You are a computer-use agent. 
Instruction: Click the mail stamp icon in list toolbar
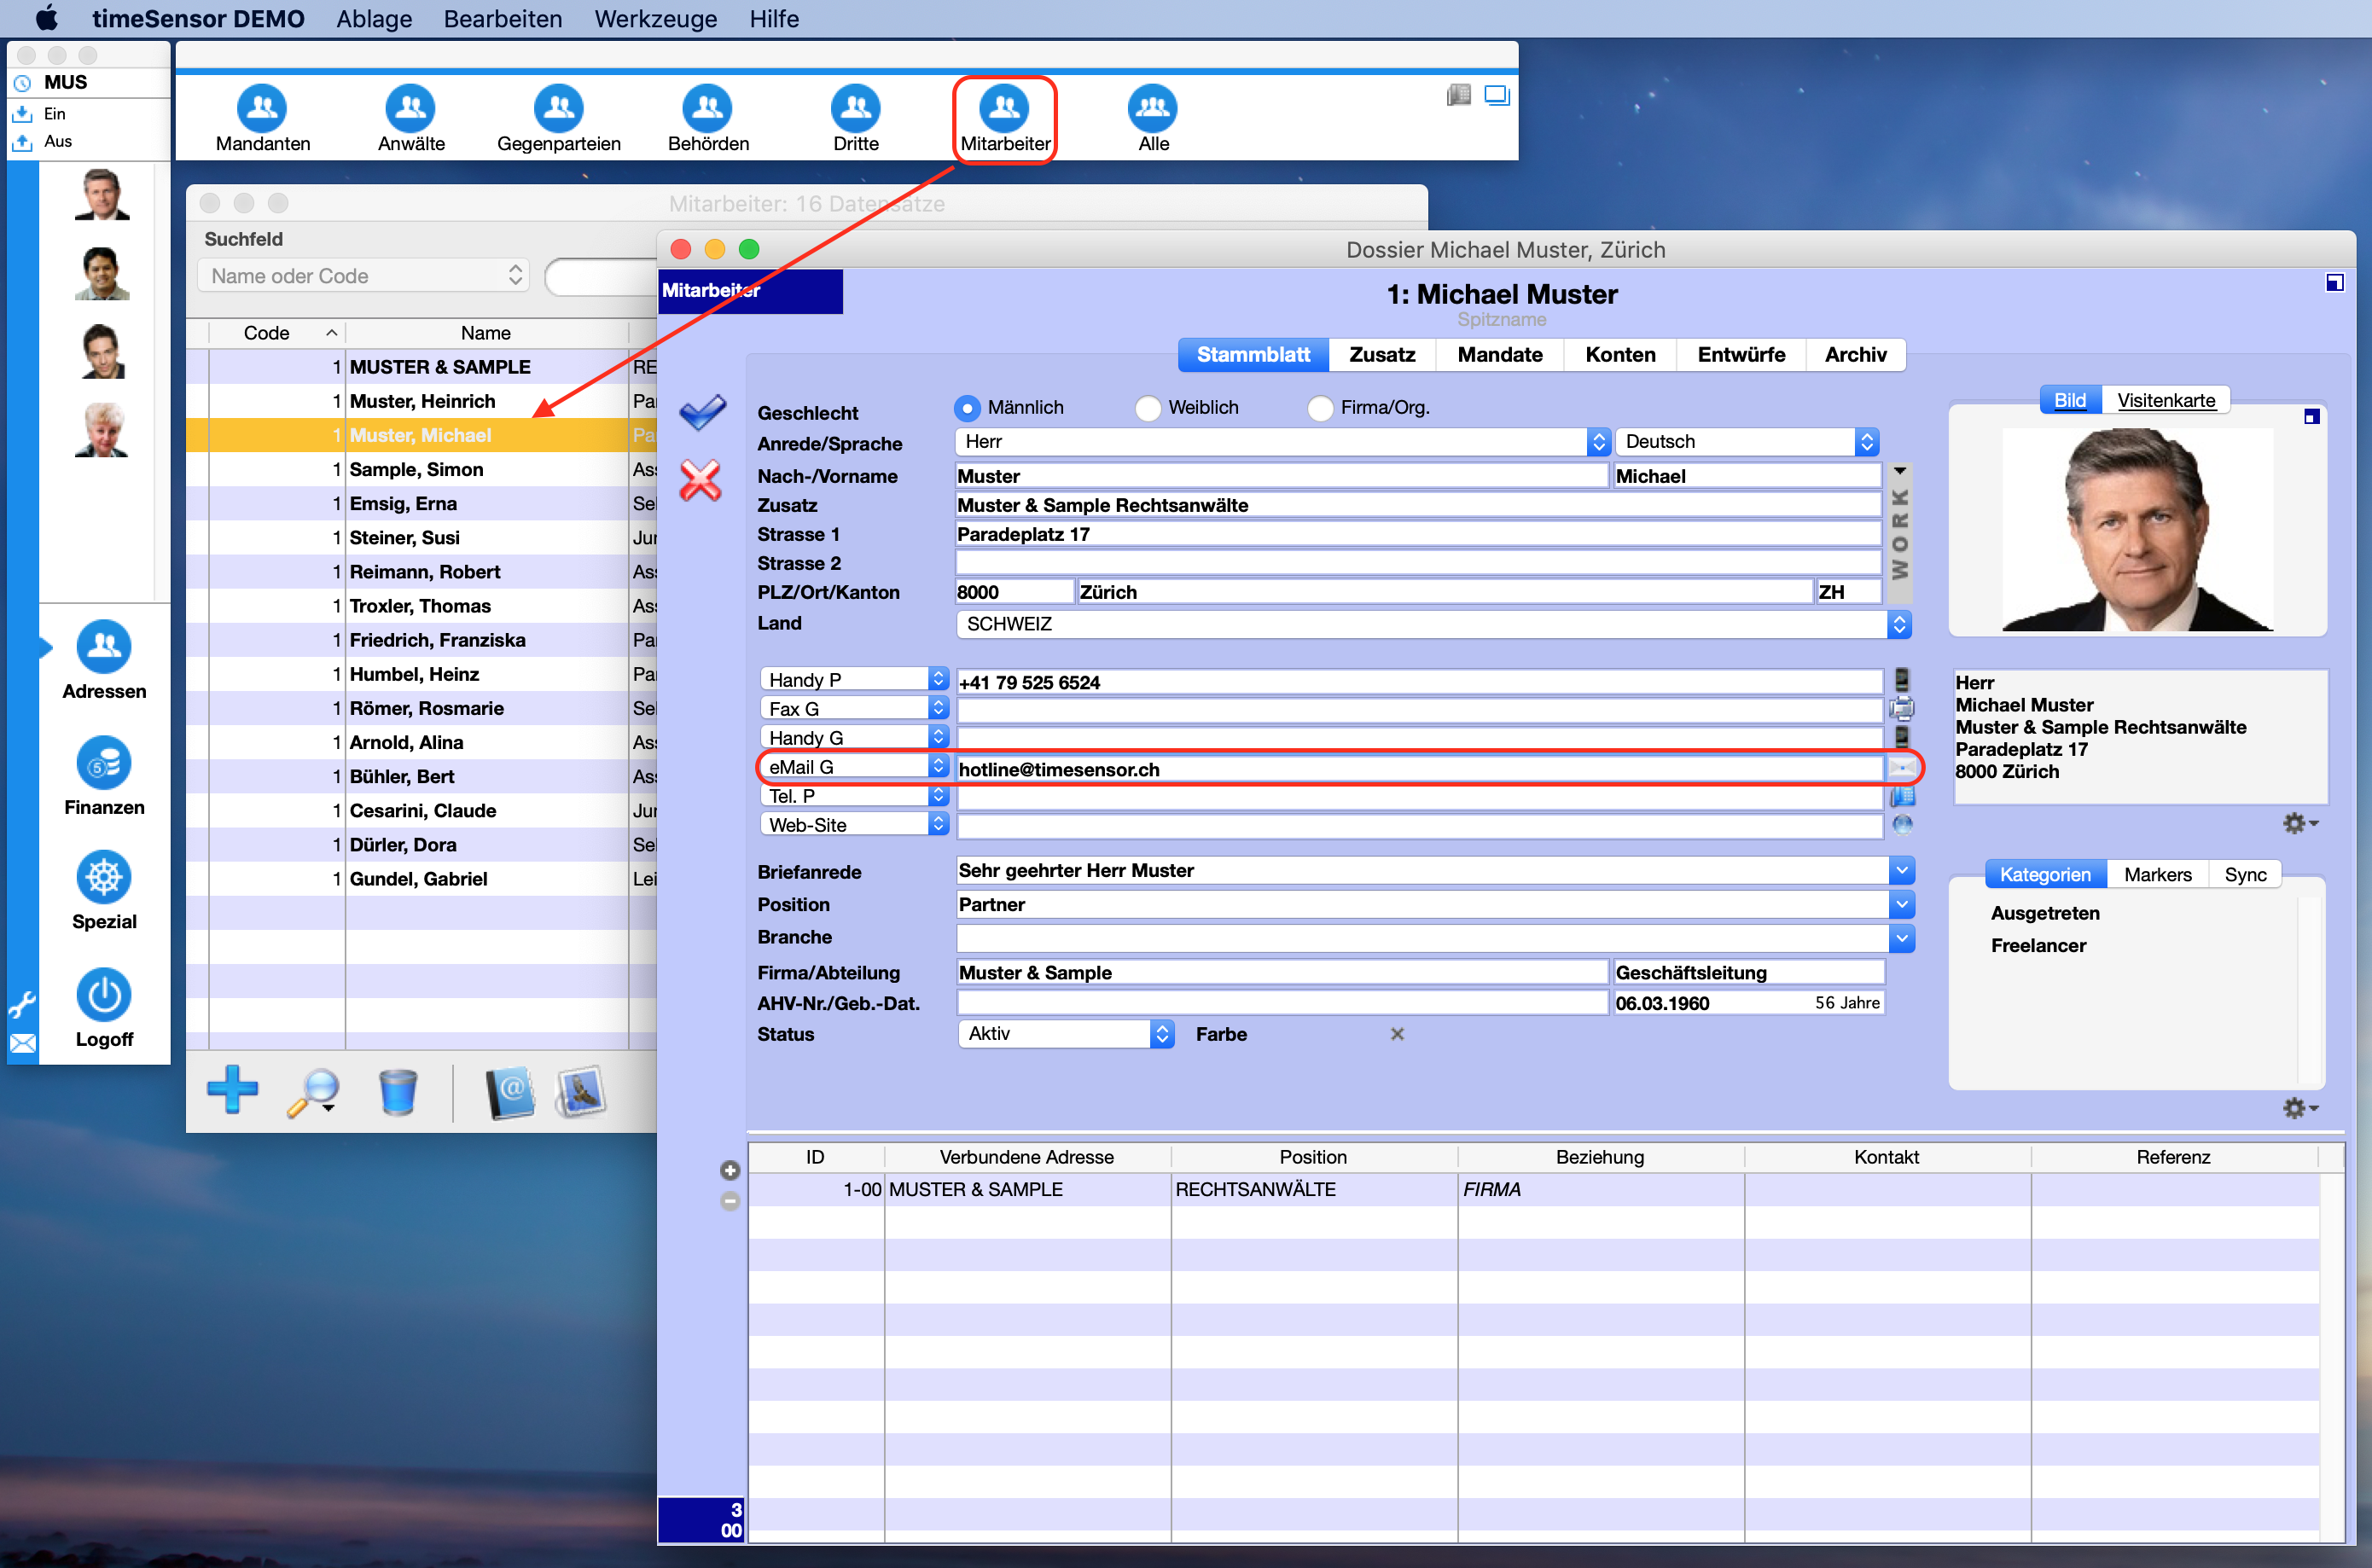[x=581, y=1091]
